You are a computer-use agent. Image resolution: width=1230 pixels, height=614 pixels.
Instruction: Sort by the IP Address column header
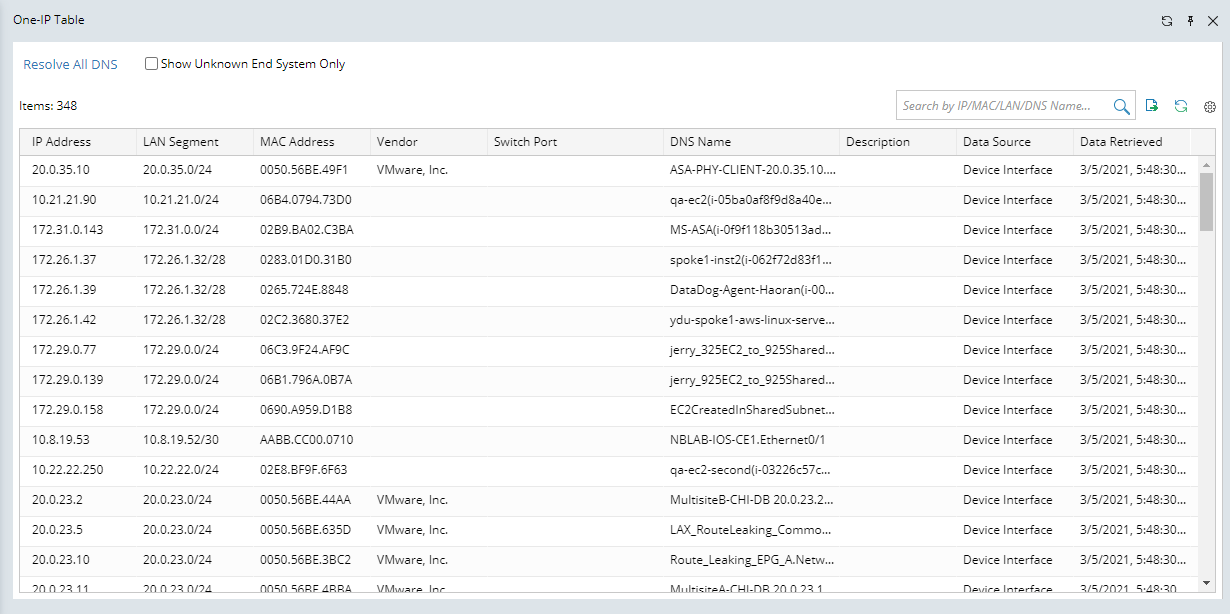click(x=61, y=142)
